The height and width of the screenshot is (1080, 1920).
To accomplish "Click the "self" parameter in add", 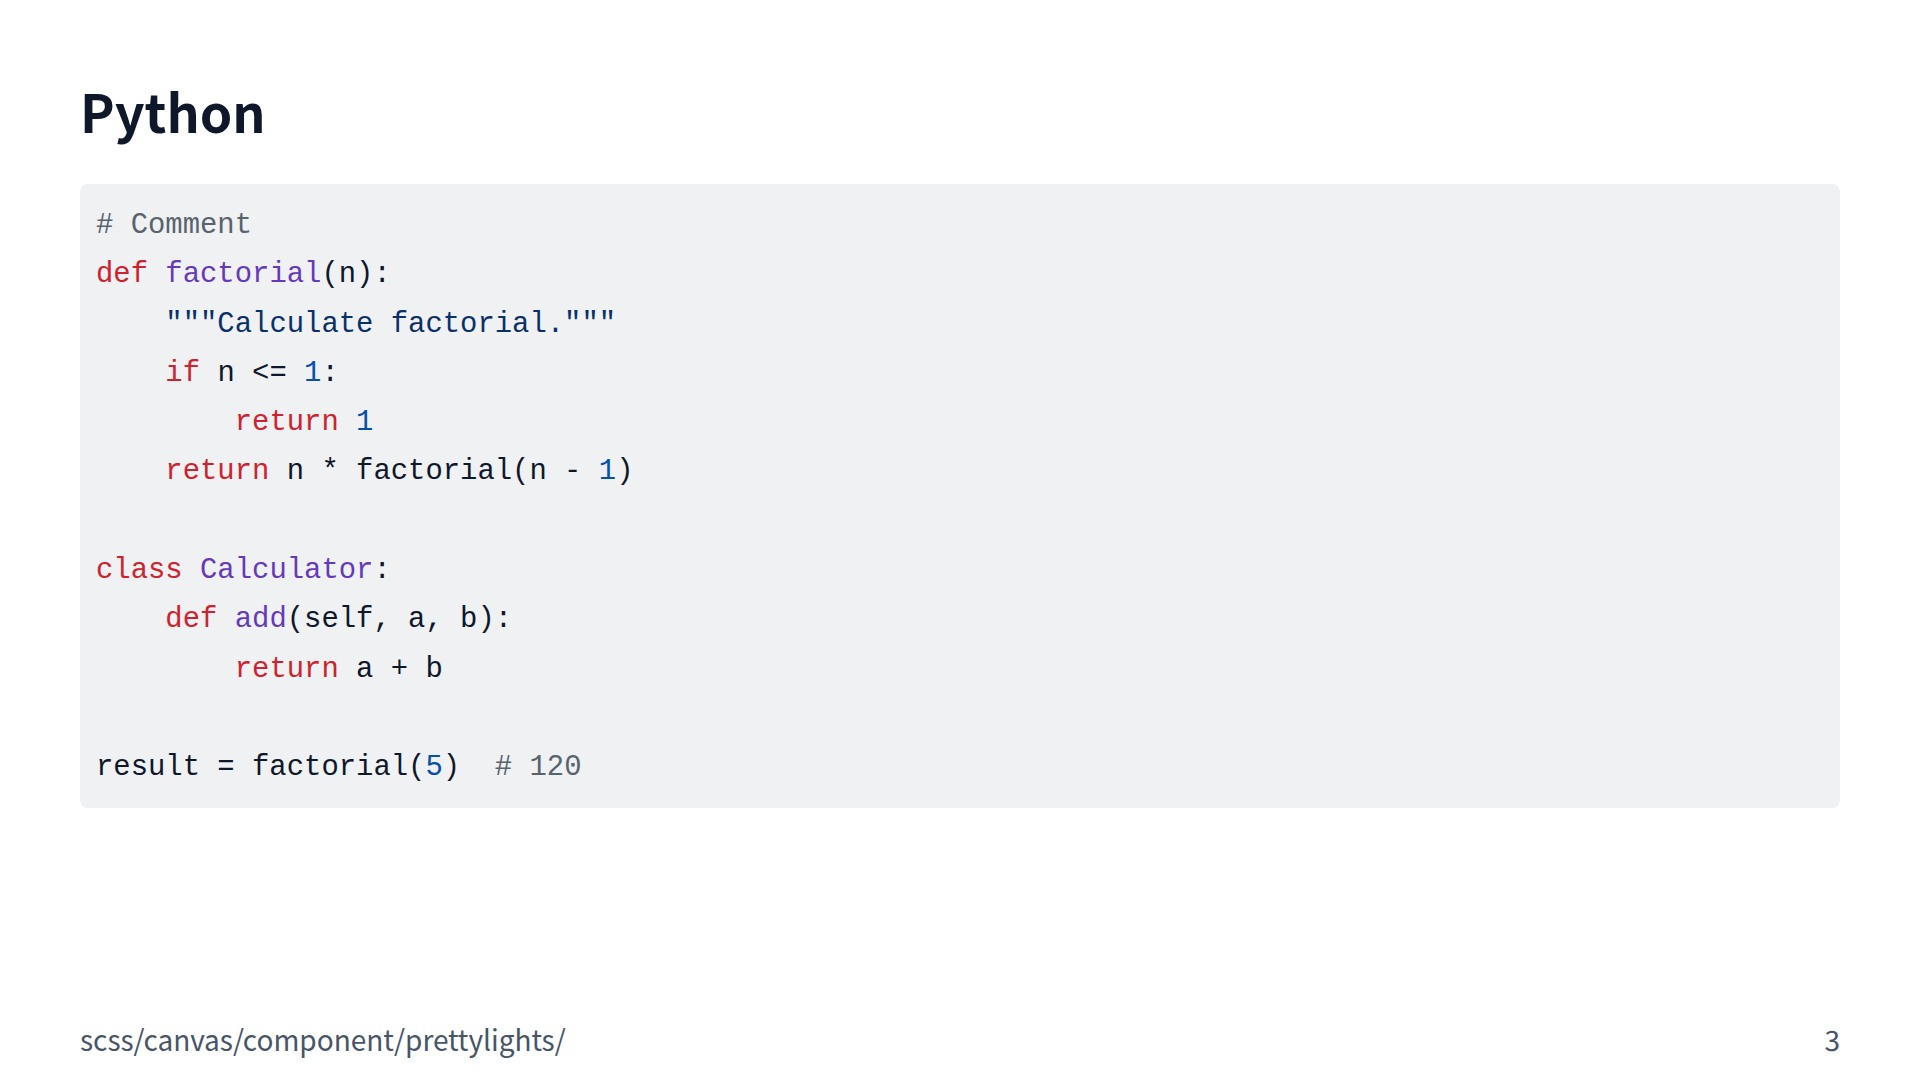I will pyautogui.click(x=338, y=618).
